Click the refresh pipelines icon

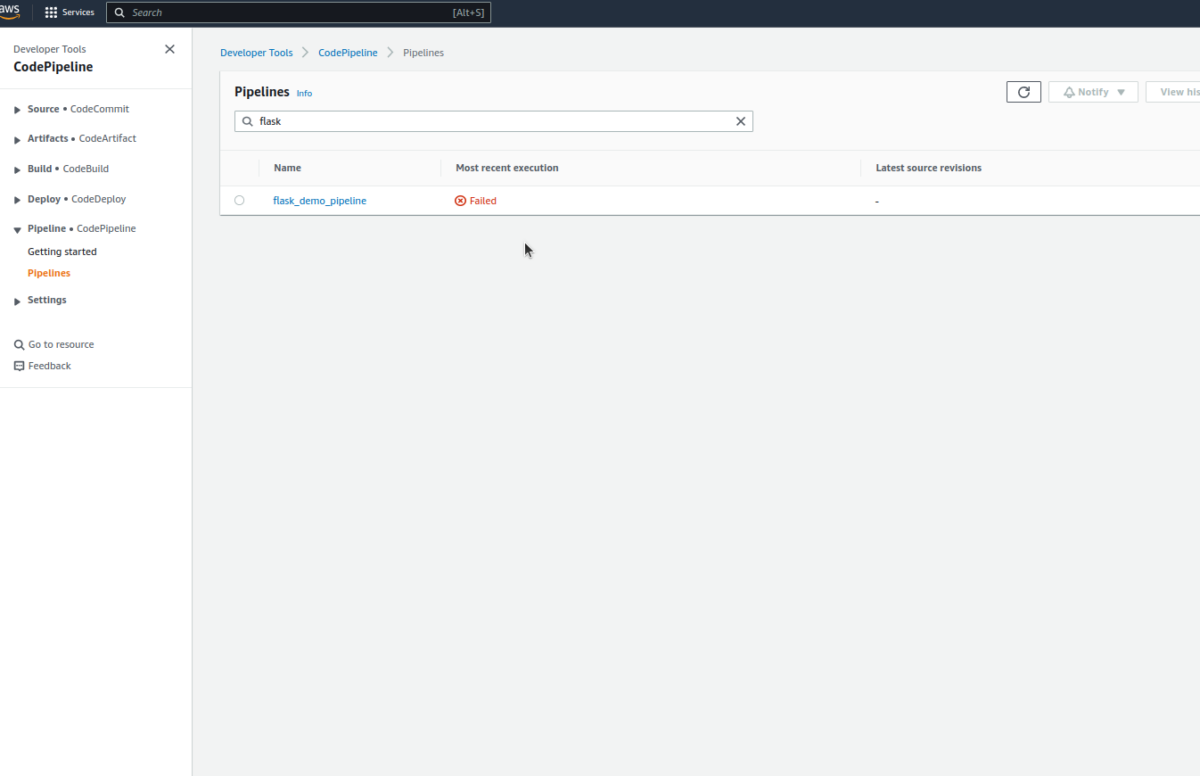[1023, 91]
